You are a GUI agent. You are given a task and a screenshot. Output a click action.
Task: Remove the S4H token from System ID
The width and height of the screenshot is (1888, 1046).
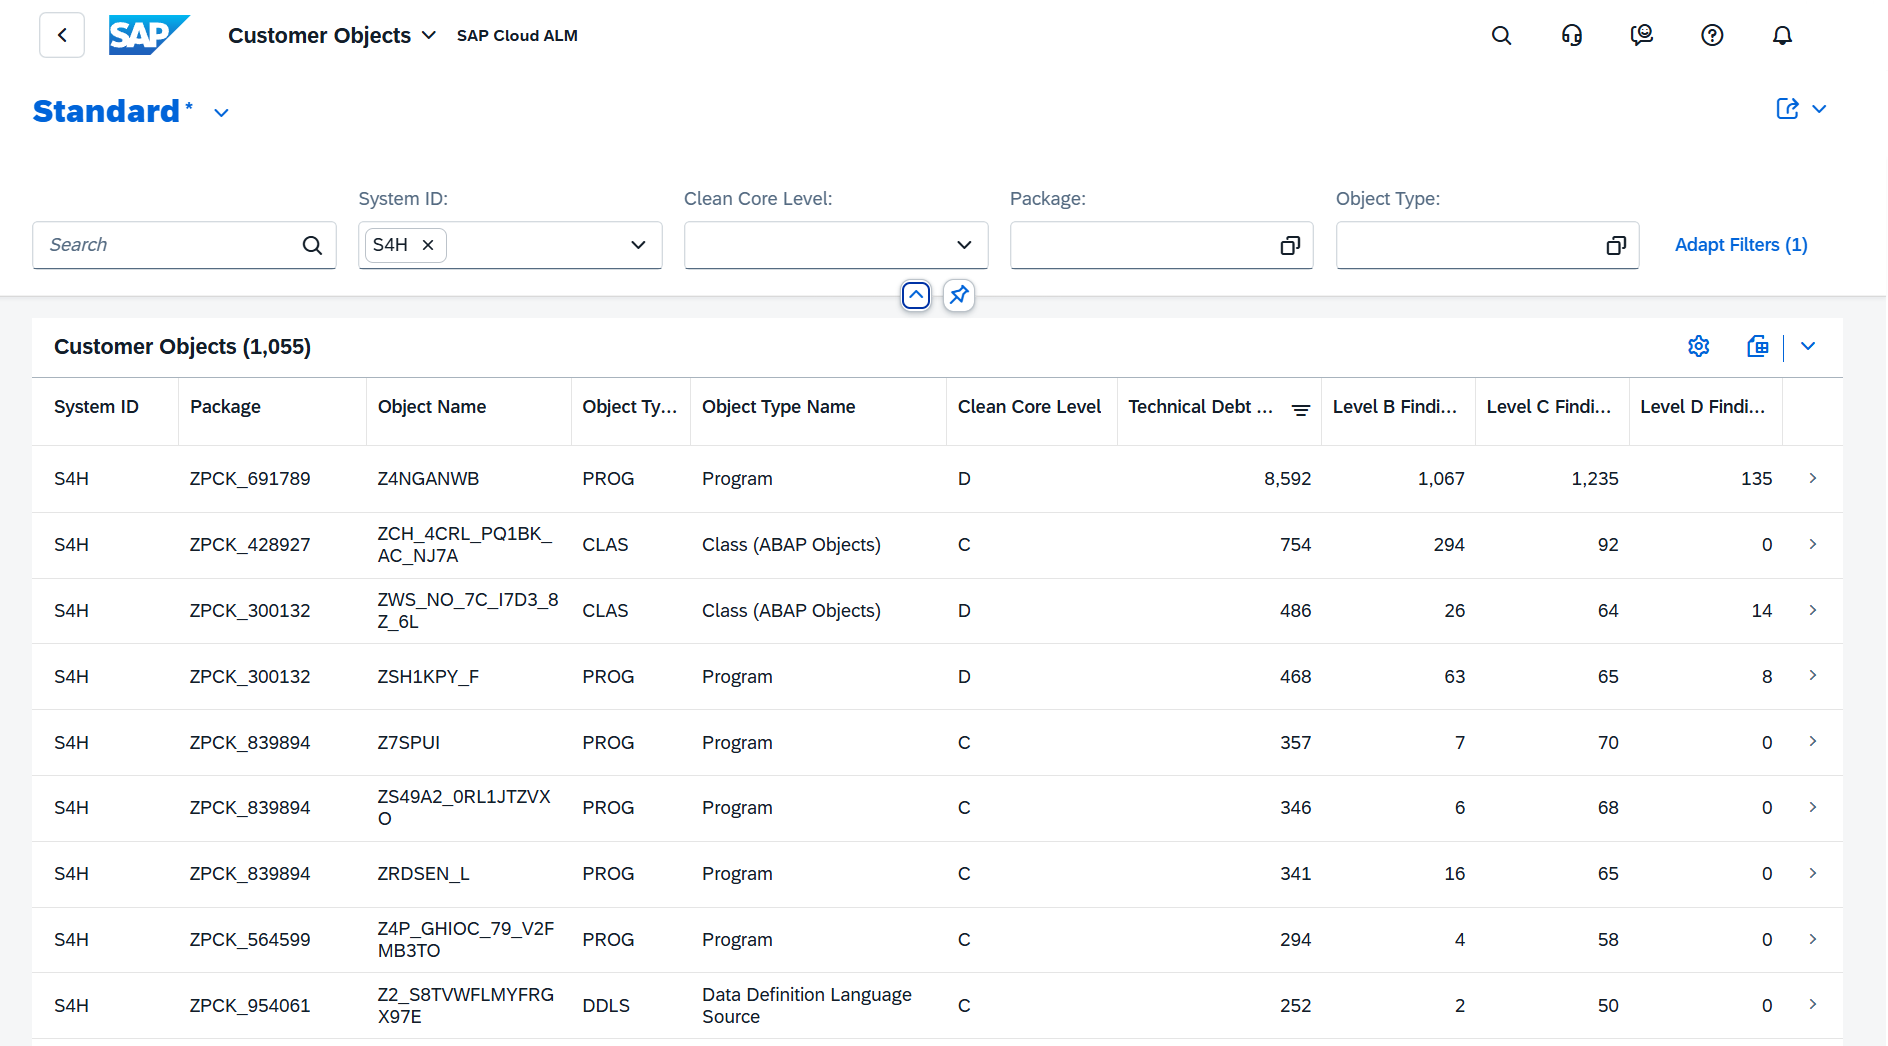coord(428,245)
